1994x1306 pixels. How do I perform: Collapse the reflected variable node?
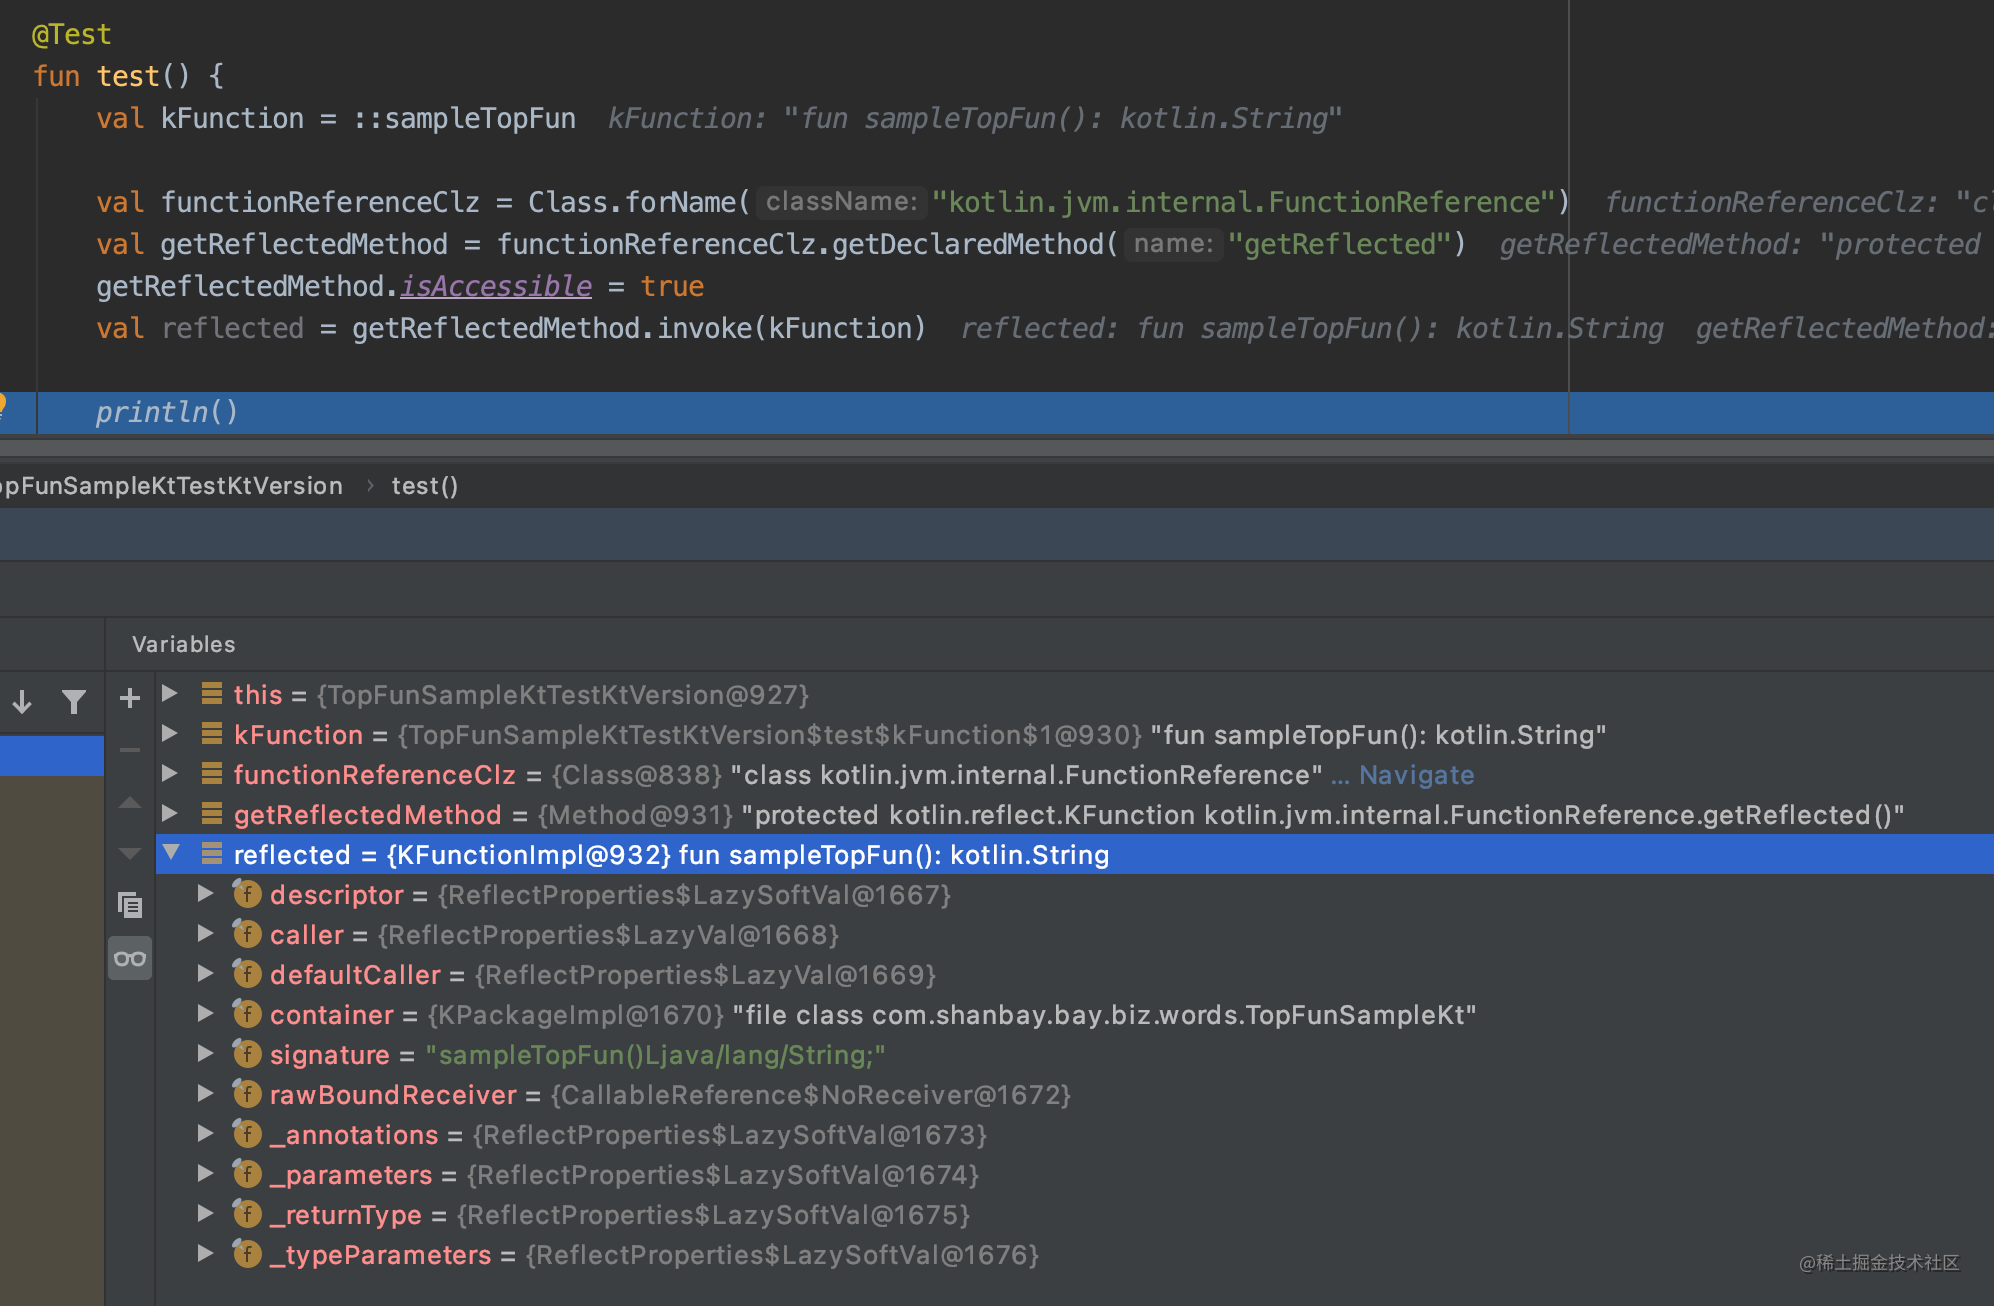[172, 852]
